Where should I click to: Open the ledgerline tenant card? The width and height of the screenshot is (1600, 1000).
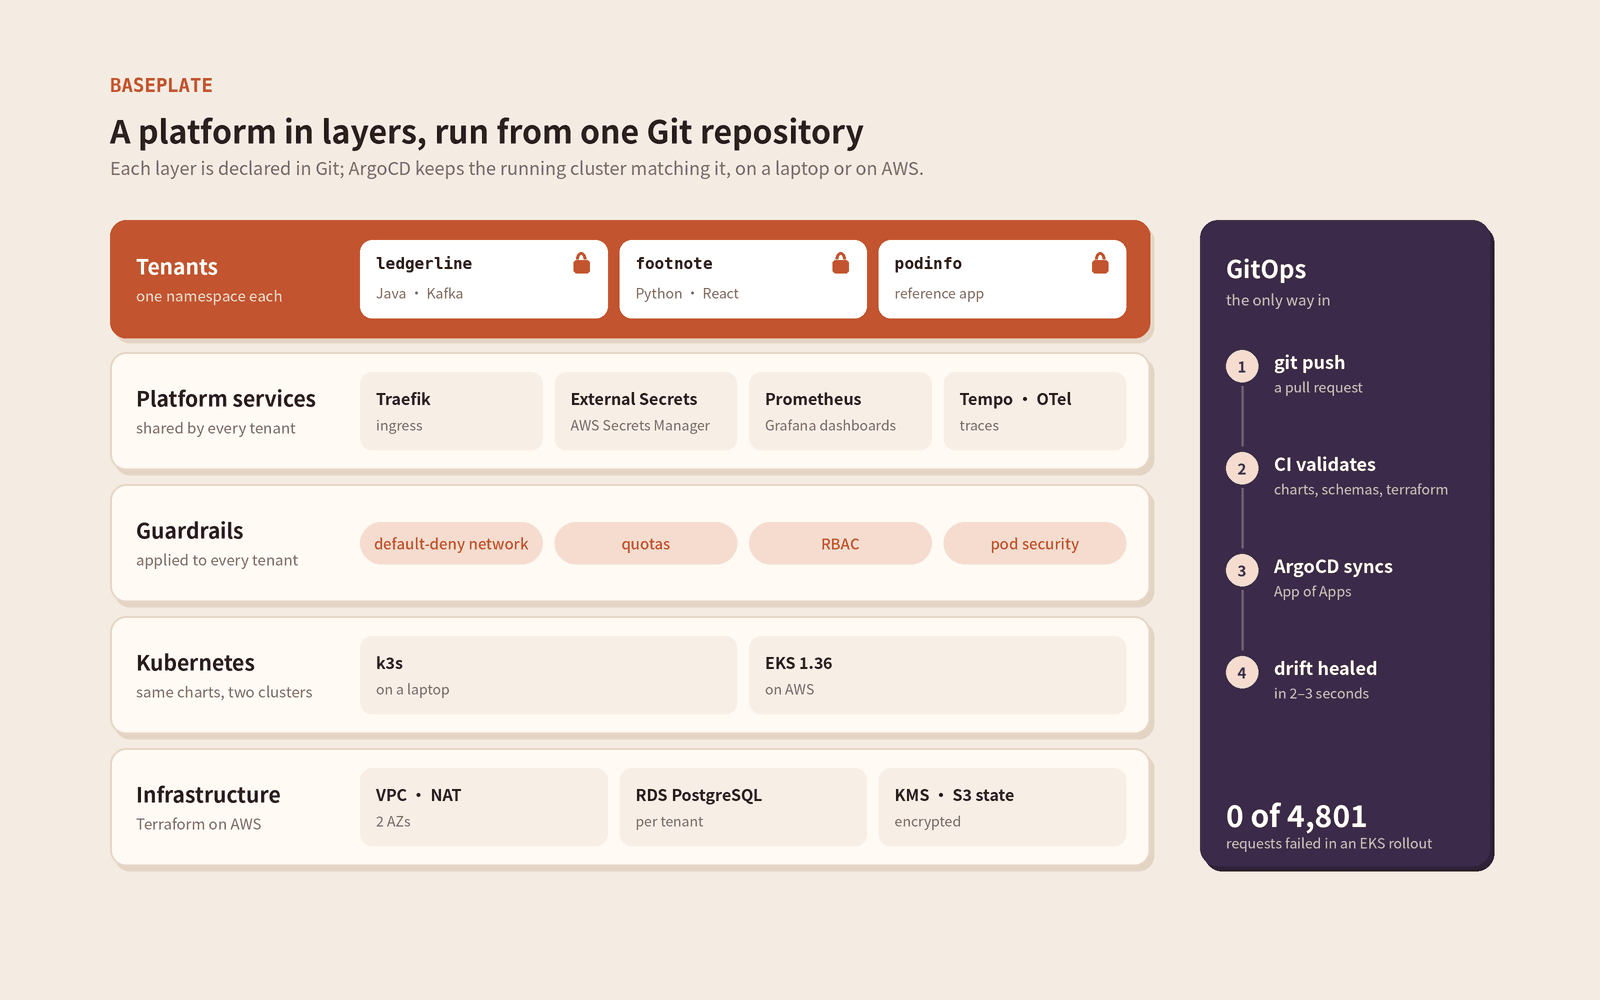click(484, 279)
